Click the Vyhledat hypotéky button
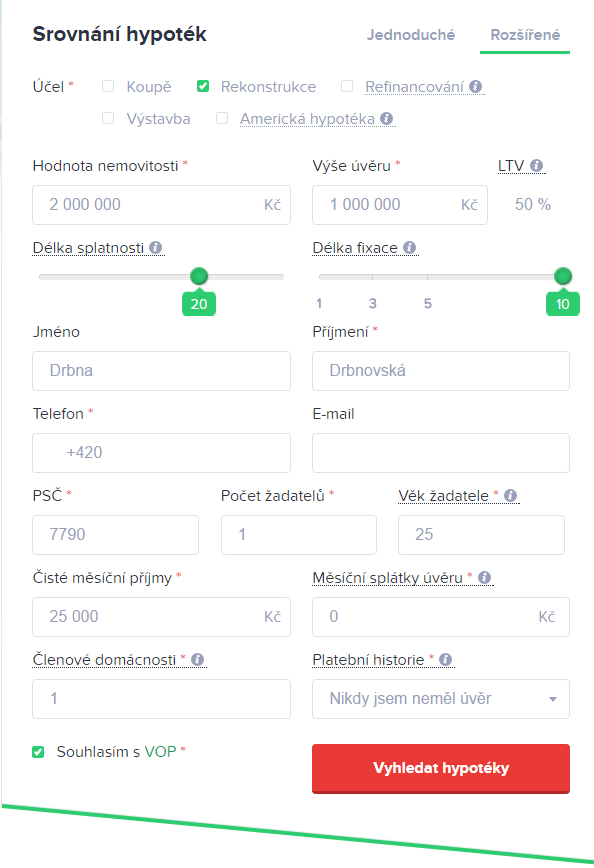Image resolution: width=594 pixels, height=868 pixels. click(x=441, y=768)
